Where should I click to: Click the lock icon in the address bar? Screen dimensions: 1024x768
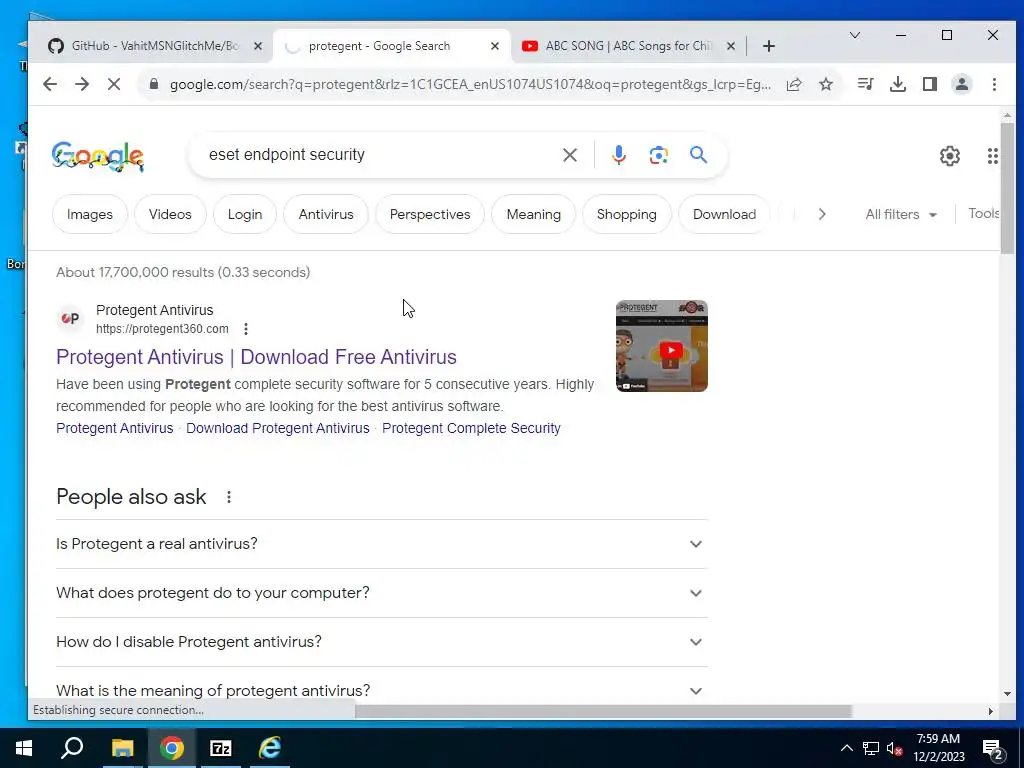pyautogui.click(x=154, y=84)
